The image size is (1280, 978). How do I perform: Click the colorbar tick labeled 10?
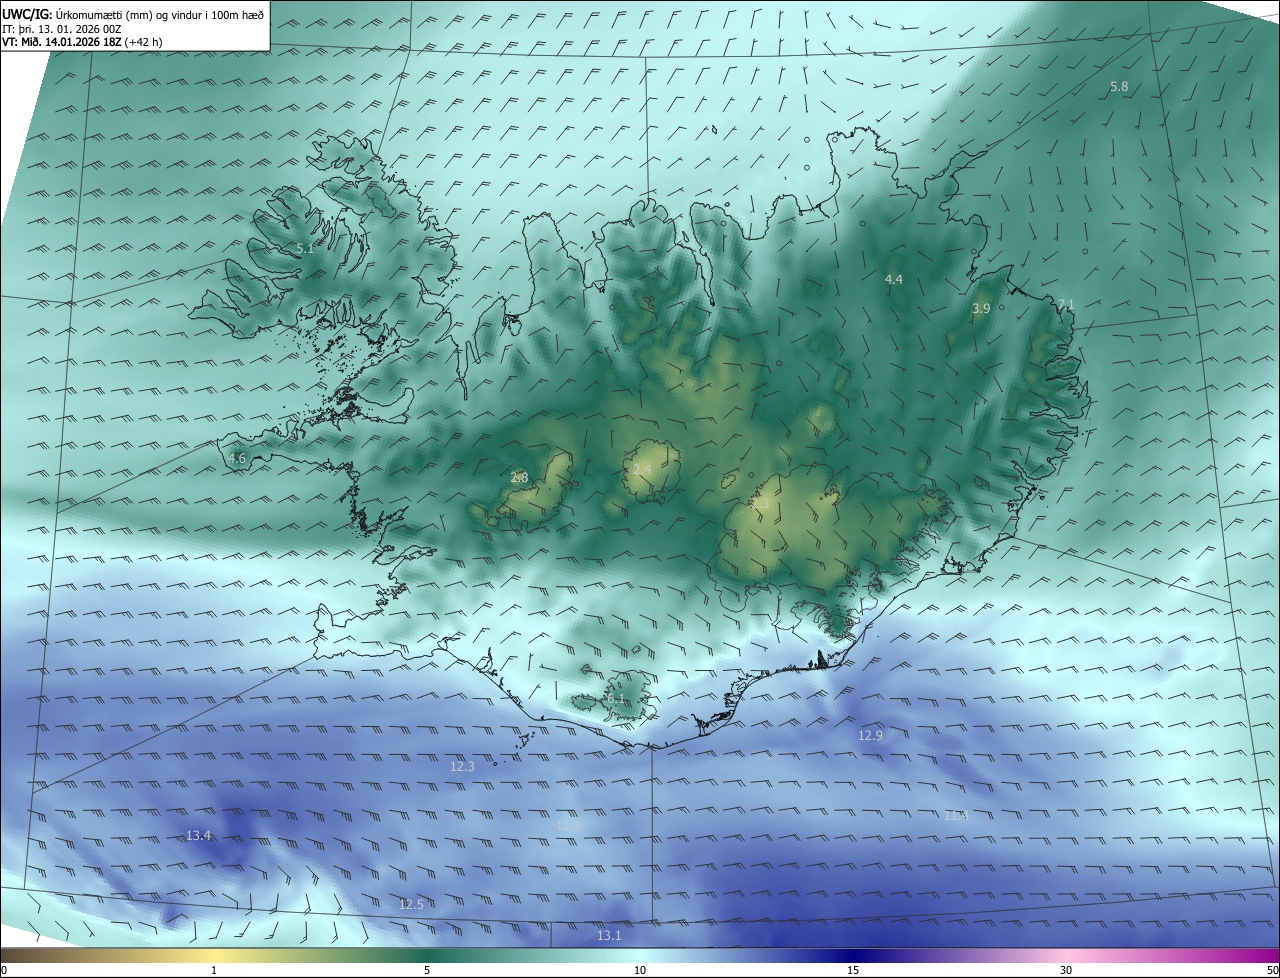640,970
